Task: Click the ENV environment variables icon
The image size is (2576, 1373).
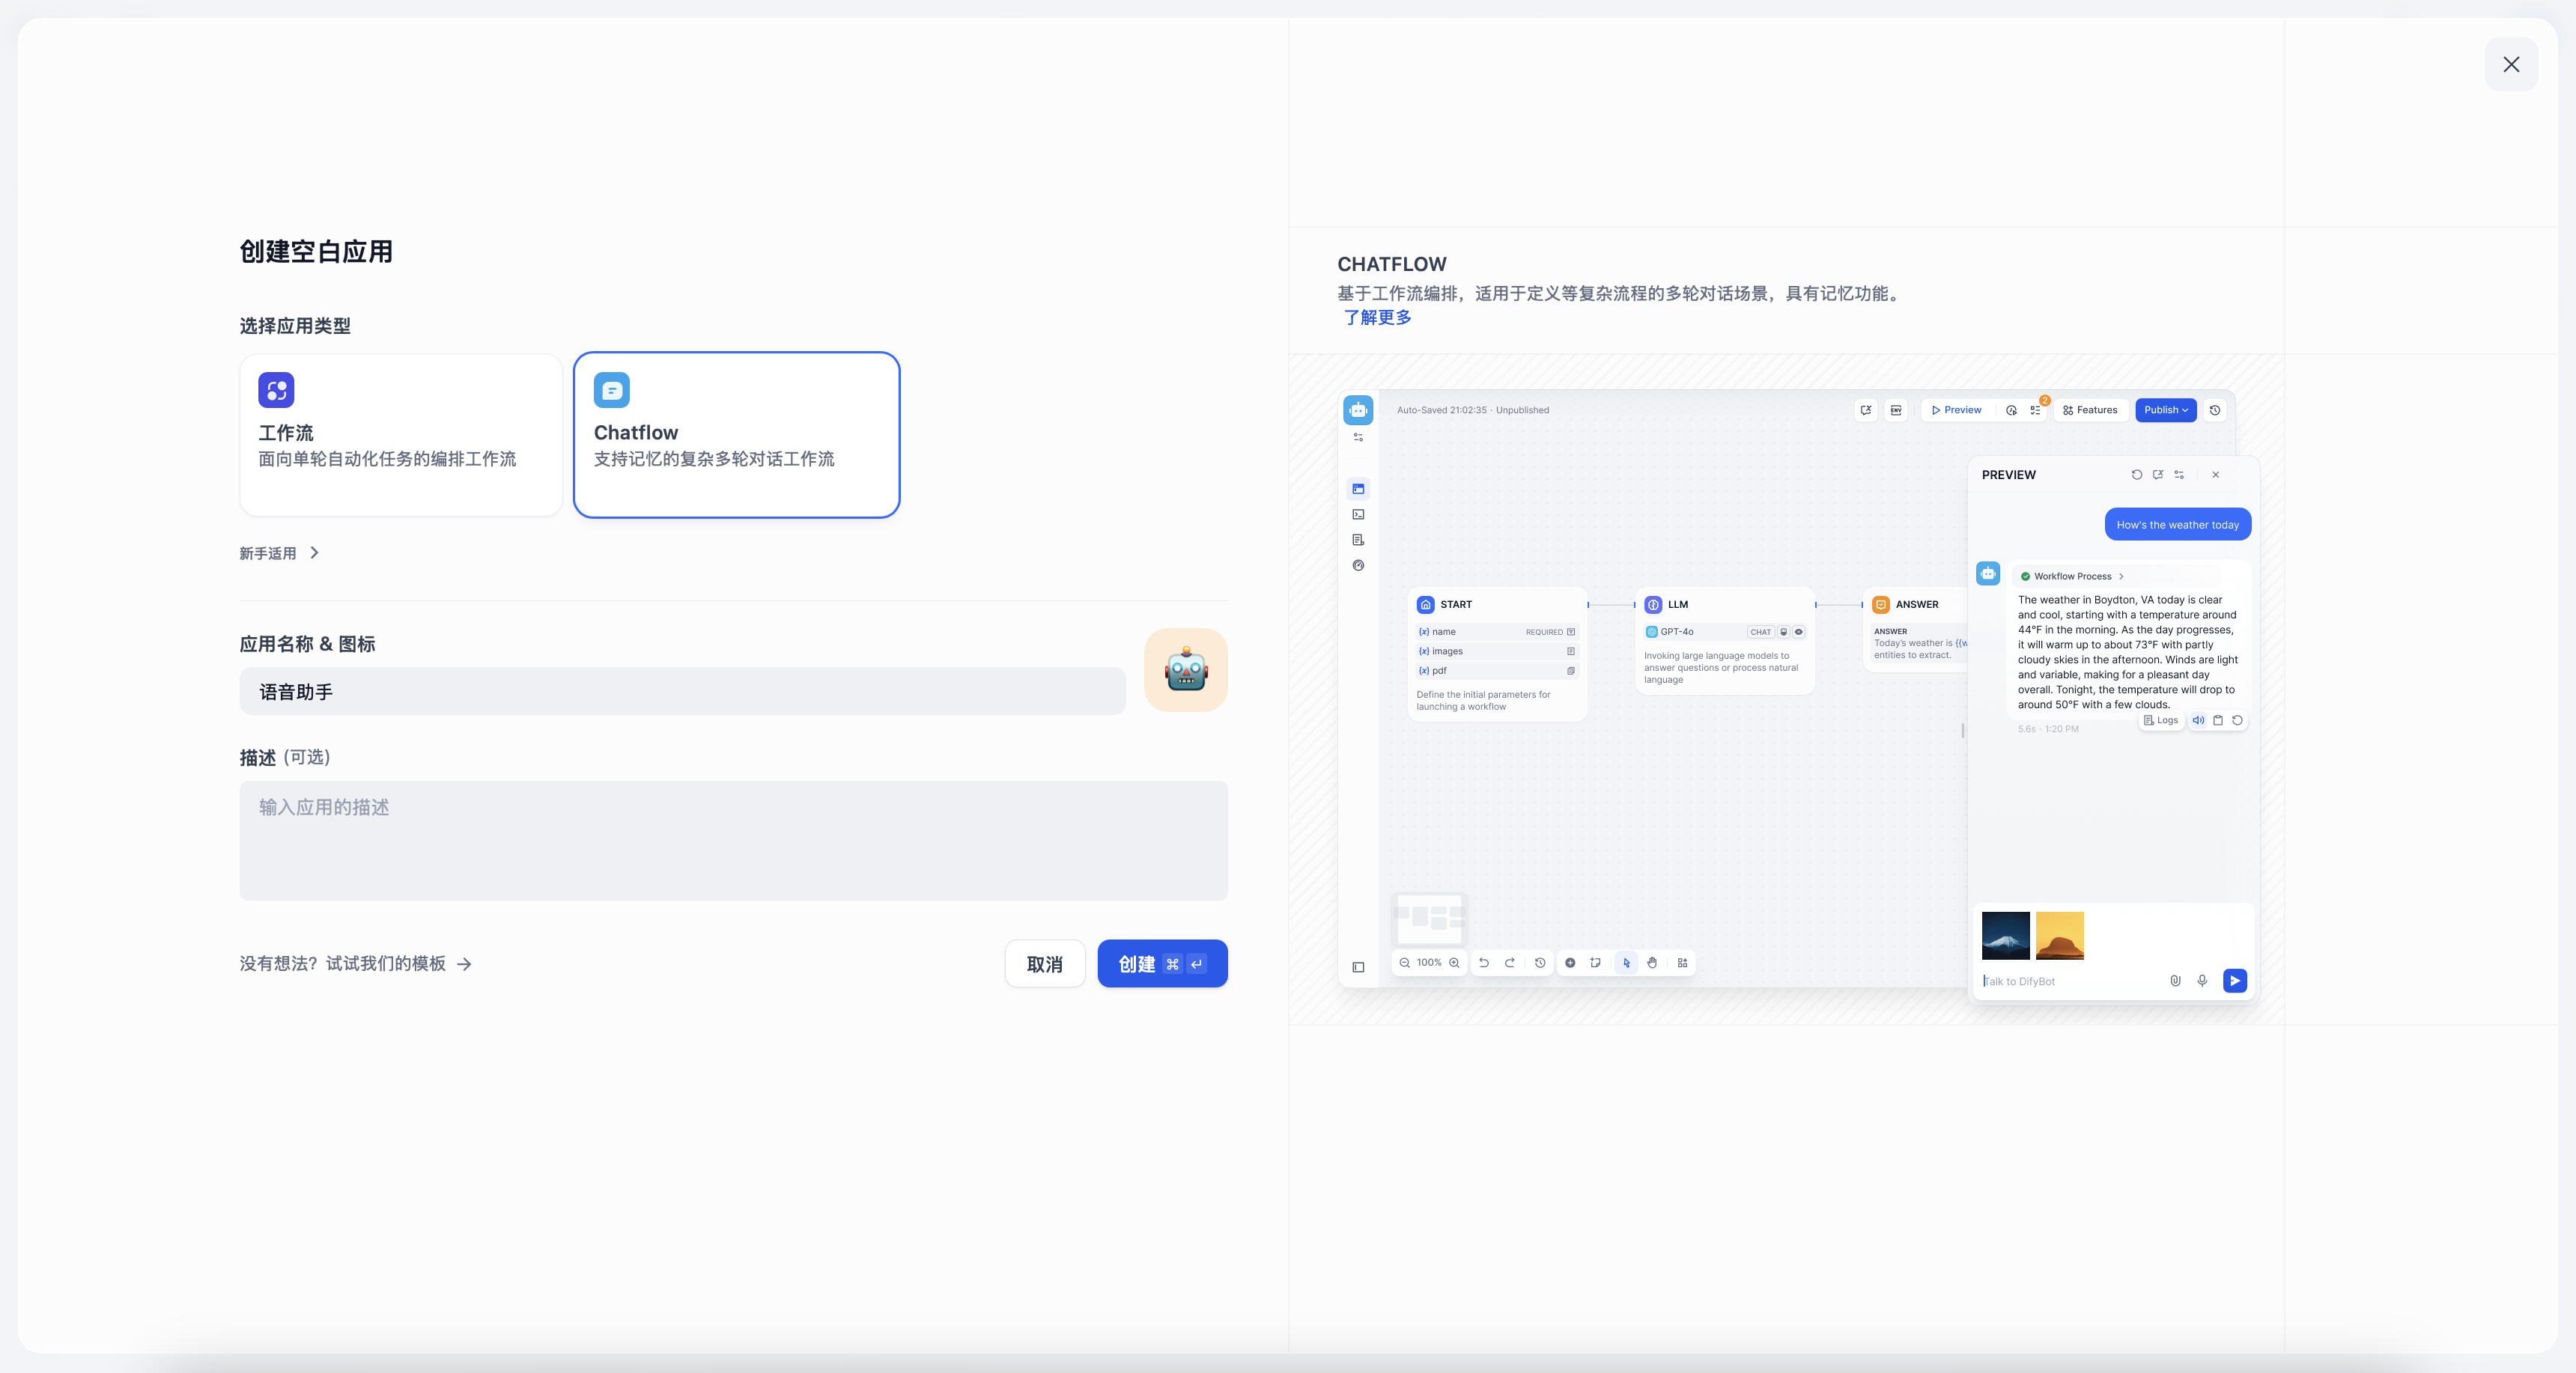Action: (x=1895, y=410)
